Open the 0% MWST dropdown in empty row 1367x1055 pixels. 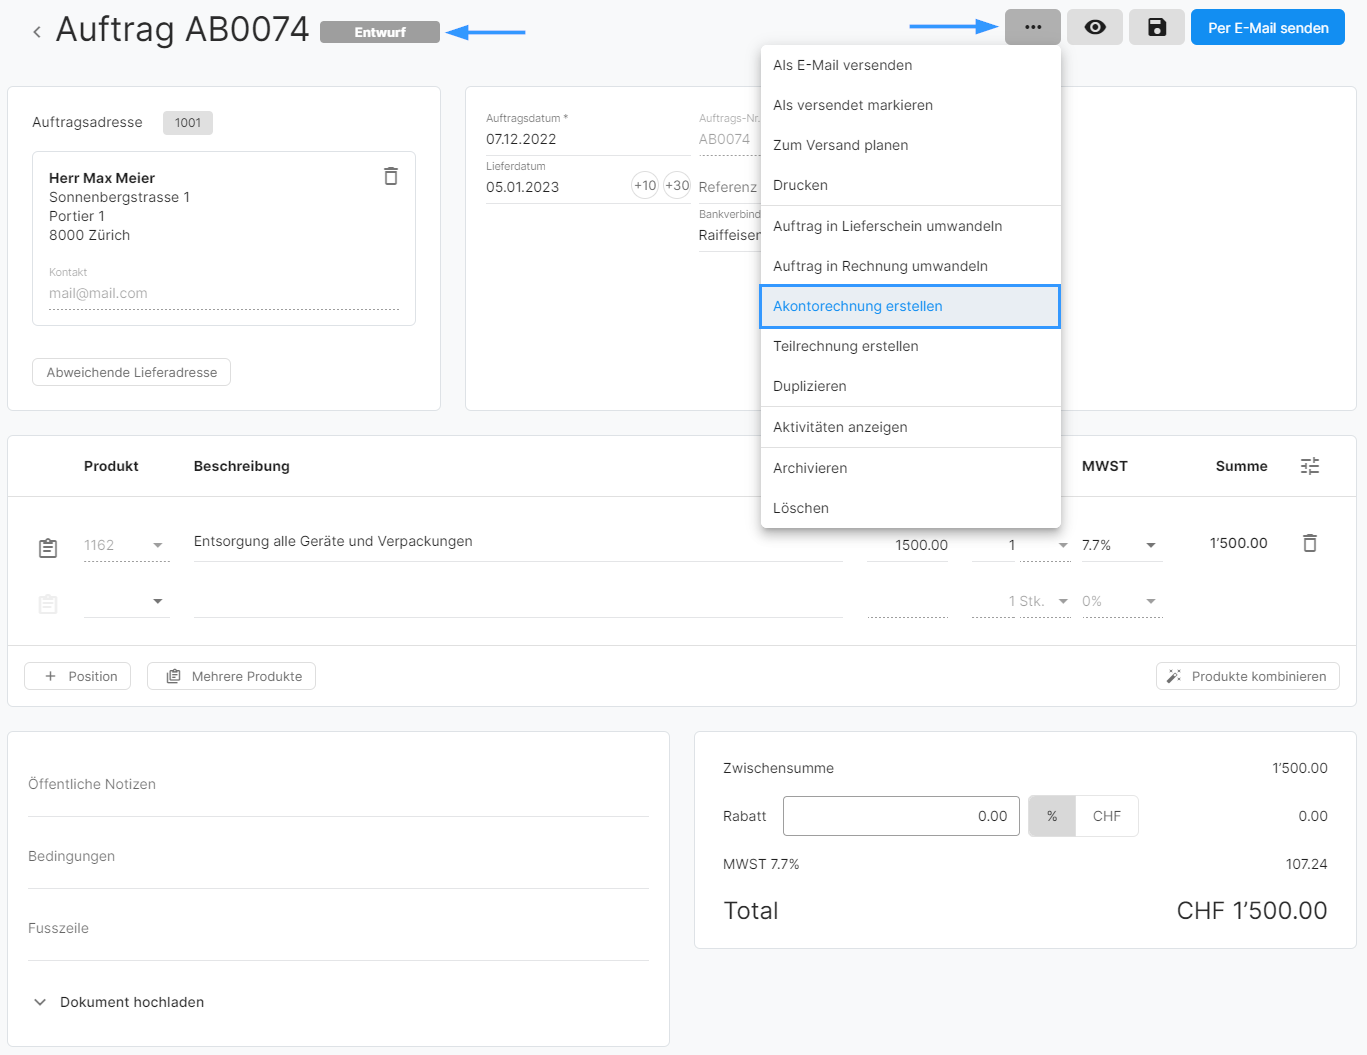(1151, 601)
